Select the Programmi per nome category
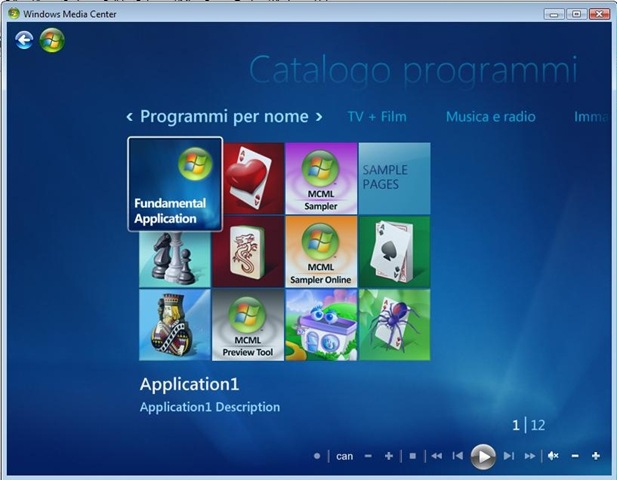 224,117
